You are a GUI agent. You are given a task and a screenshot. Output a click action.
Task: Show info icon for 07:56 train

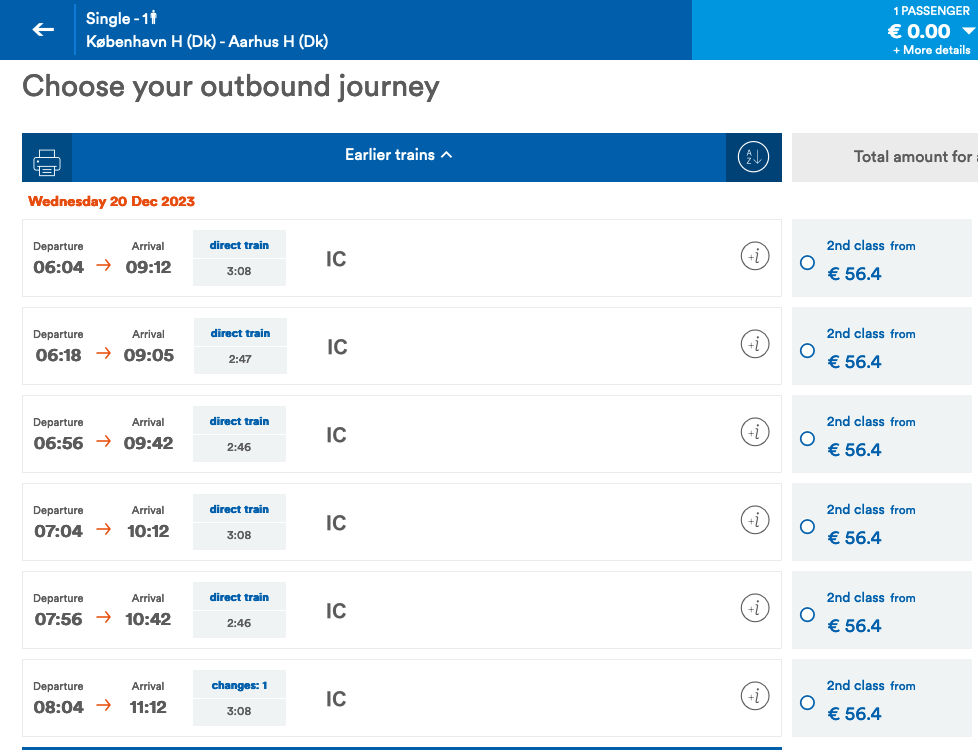(x=755, y=608)
